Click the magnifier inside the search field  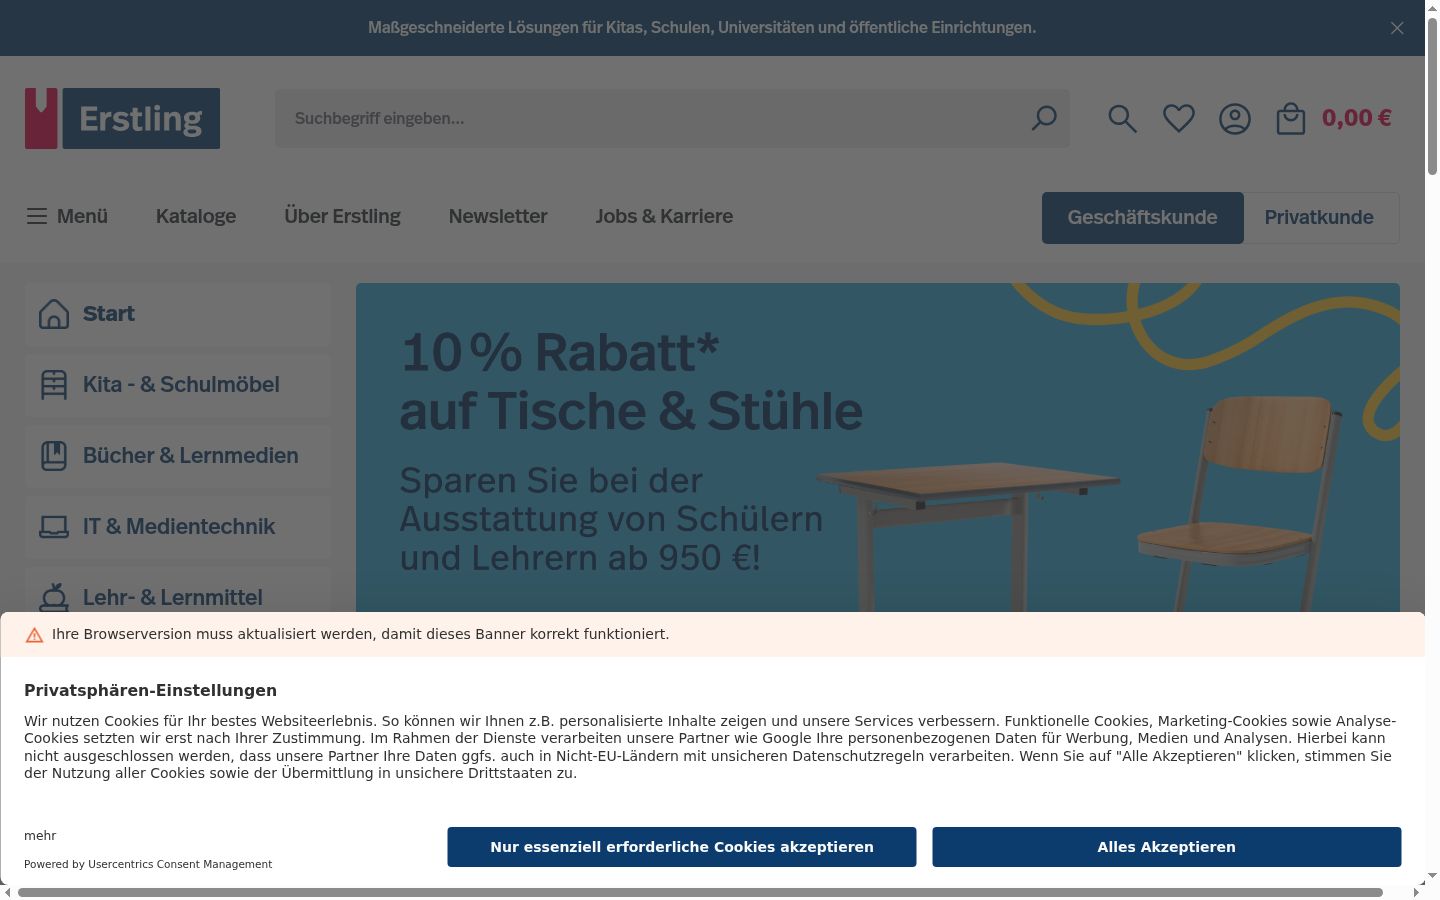click(1044, 118)
